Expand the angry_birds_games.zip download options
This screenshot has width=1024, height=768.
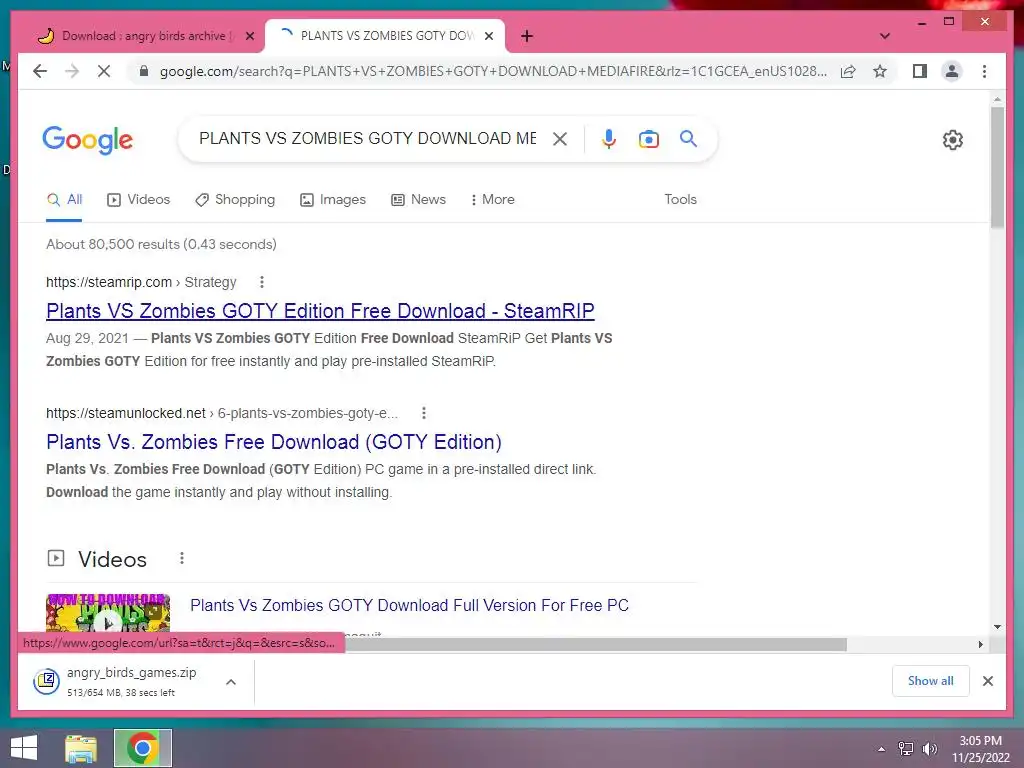click(x=231, y=682)
